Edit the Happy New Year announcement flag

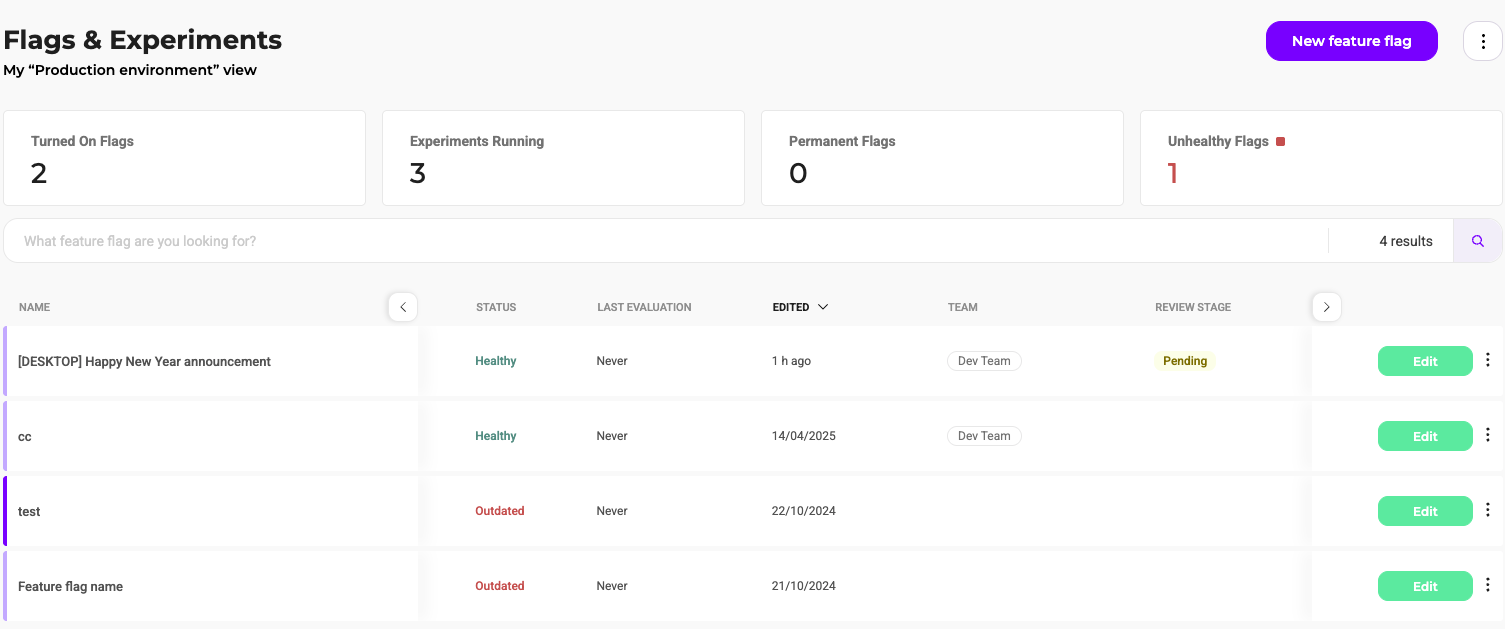(x=1424, y=361)
